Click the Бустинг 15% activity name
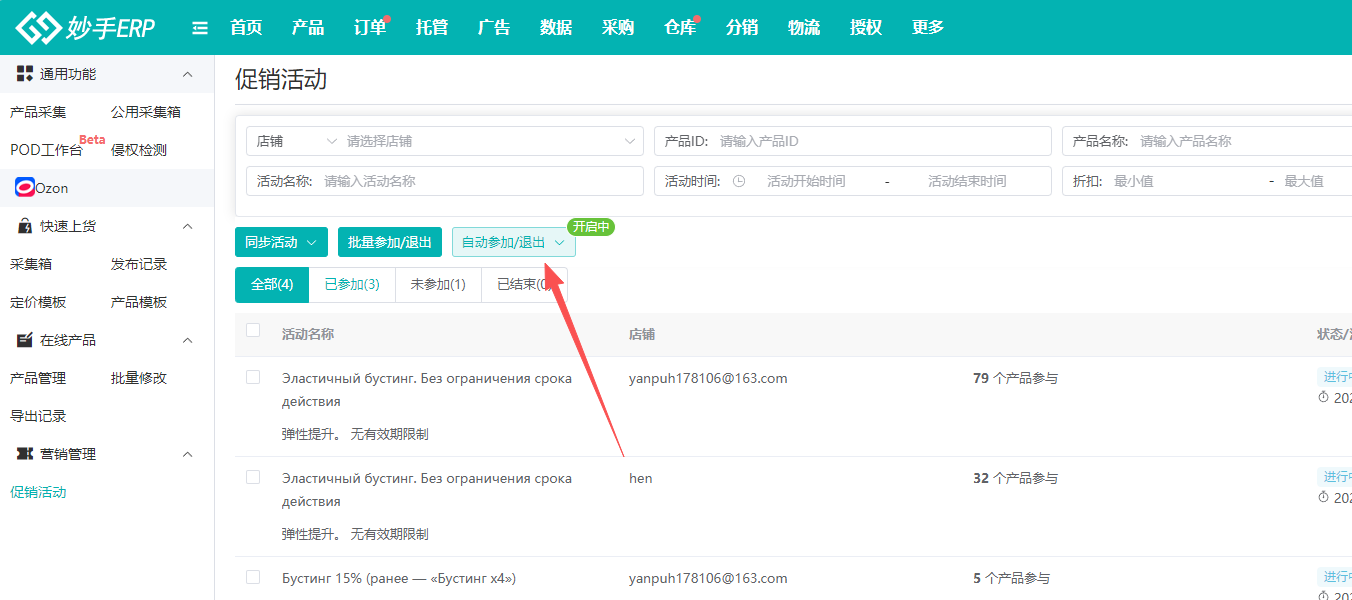The width and height of the screenshot is (1352, 600). [x=399, y=578]
